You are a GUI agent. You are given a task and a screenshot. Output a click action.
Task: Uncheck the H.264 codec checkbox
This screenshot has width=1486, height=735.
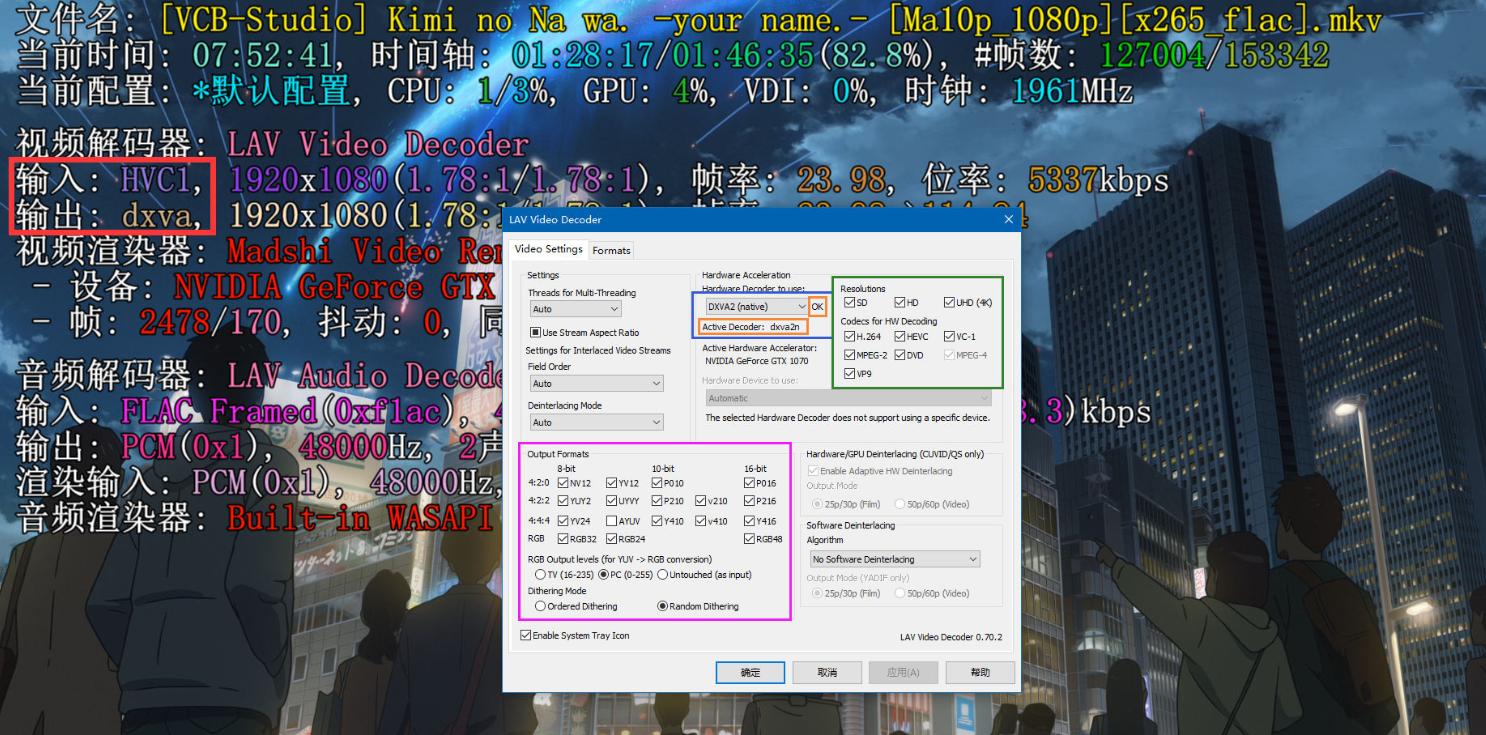click(851, 336)
